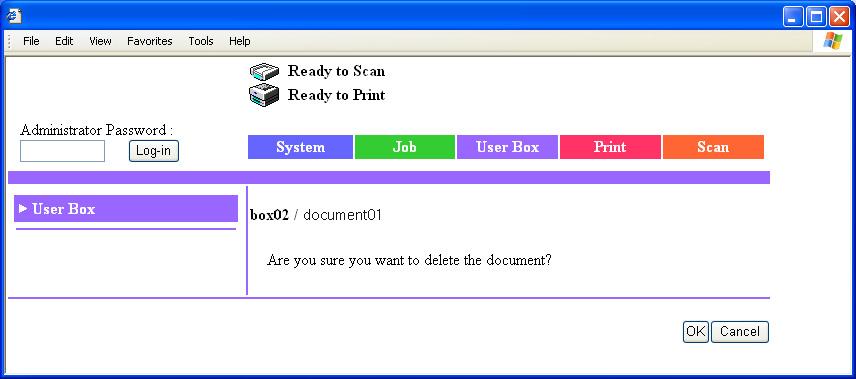Minimize the browser window

[x=793, y=17]
